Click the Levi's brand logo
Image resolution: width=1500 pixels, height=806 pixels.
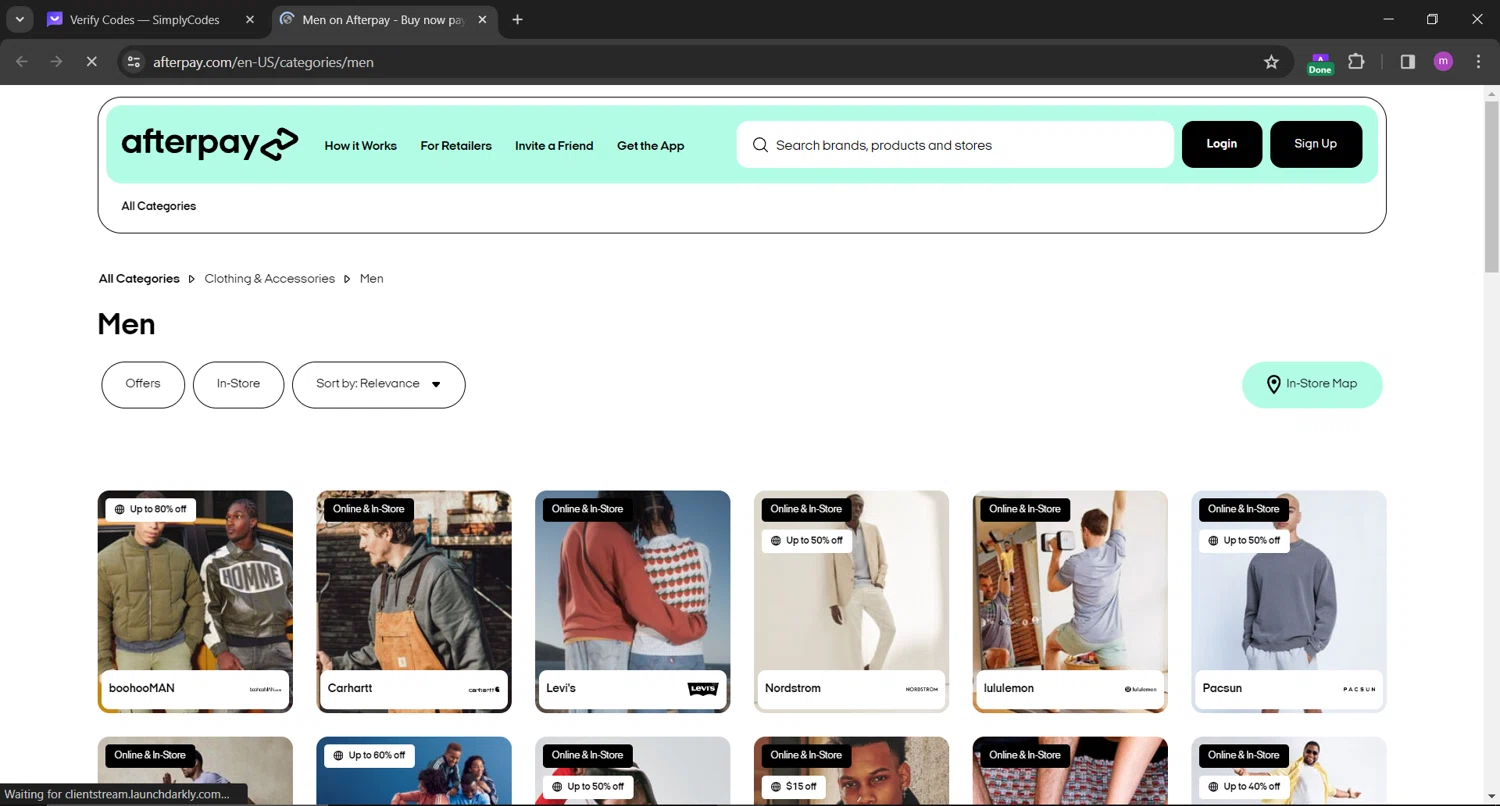point(703,689)
